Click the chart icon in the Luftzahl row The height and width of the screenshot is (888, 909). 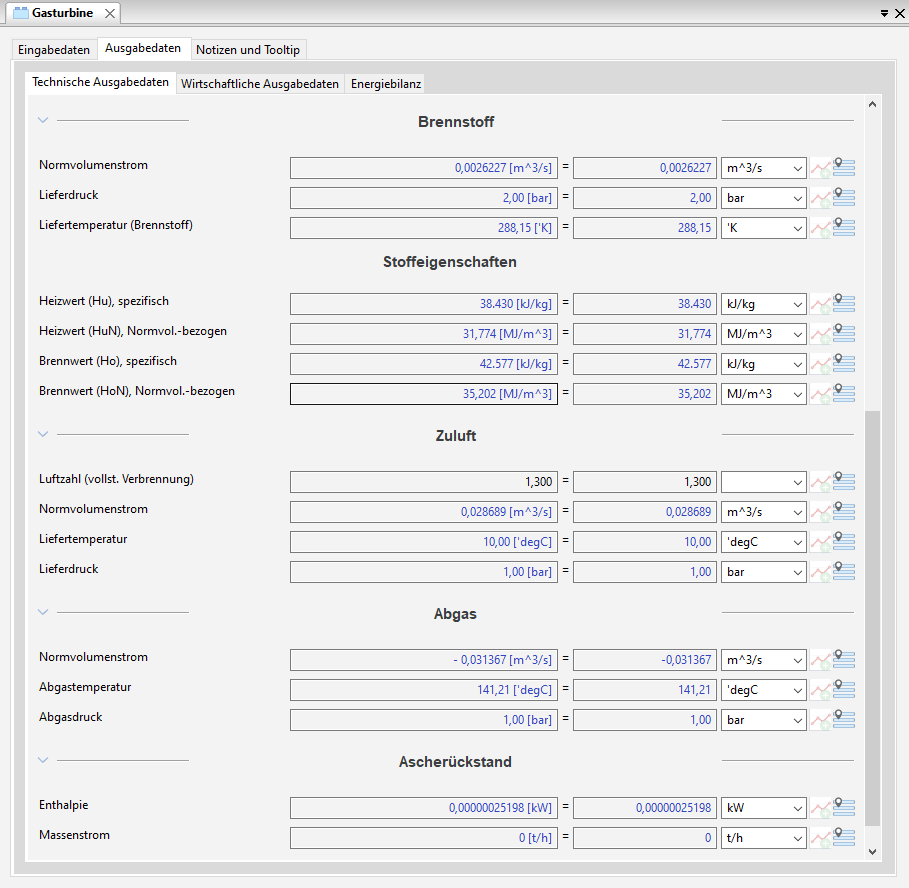820,482
